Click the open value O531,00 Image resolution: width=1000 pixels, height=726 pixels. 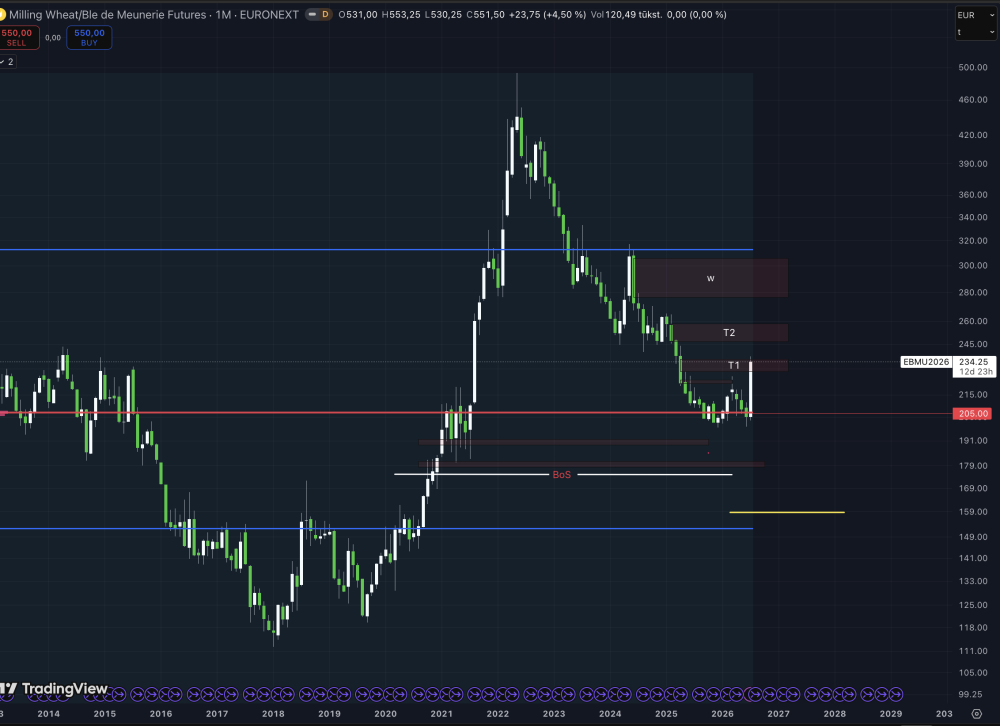[x=358, y=15]
